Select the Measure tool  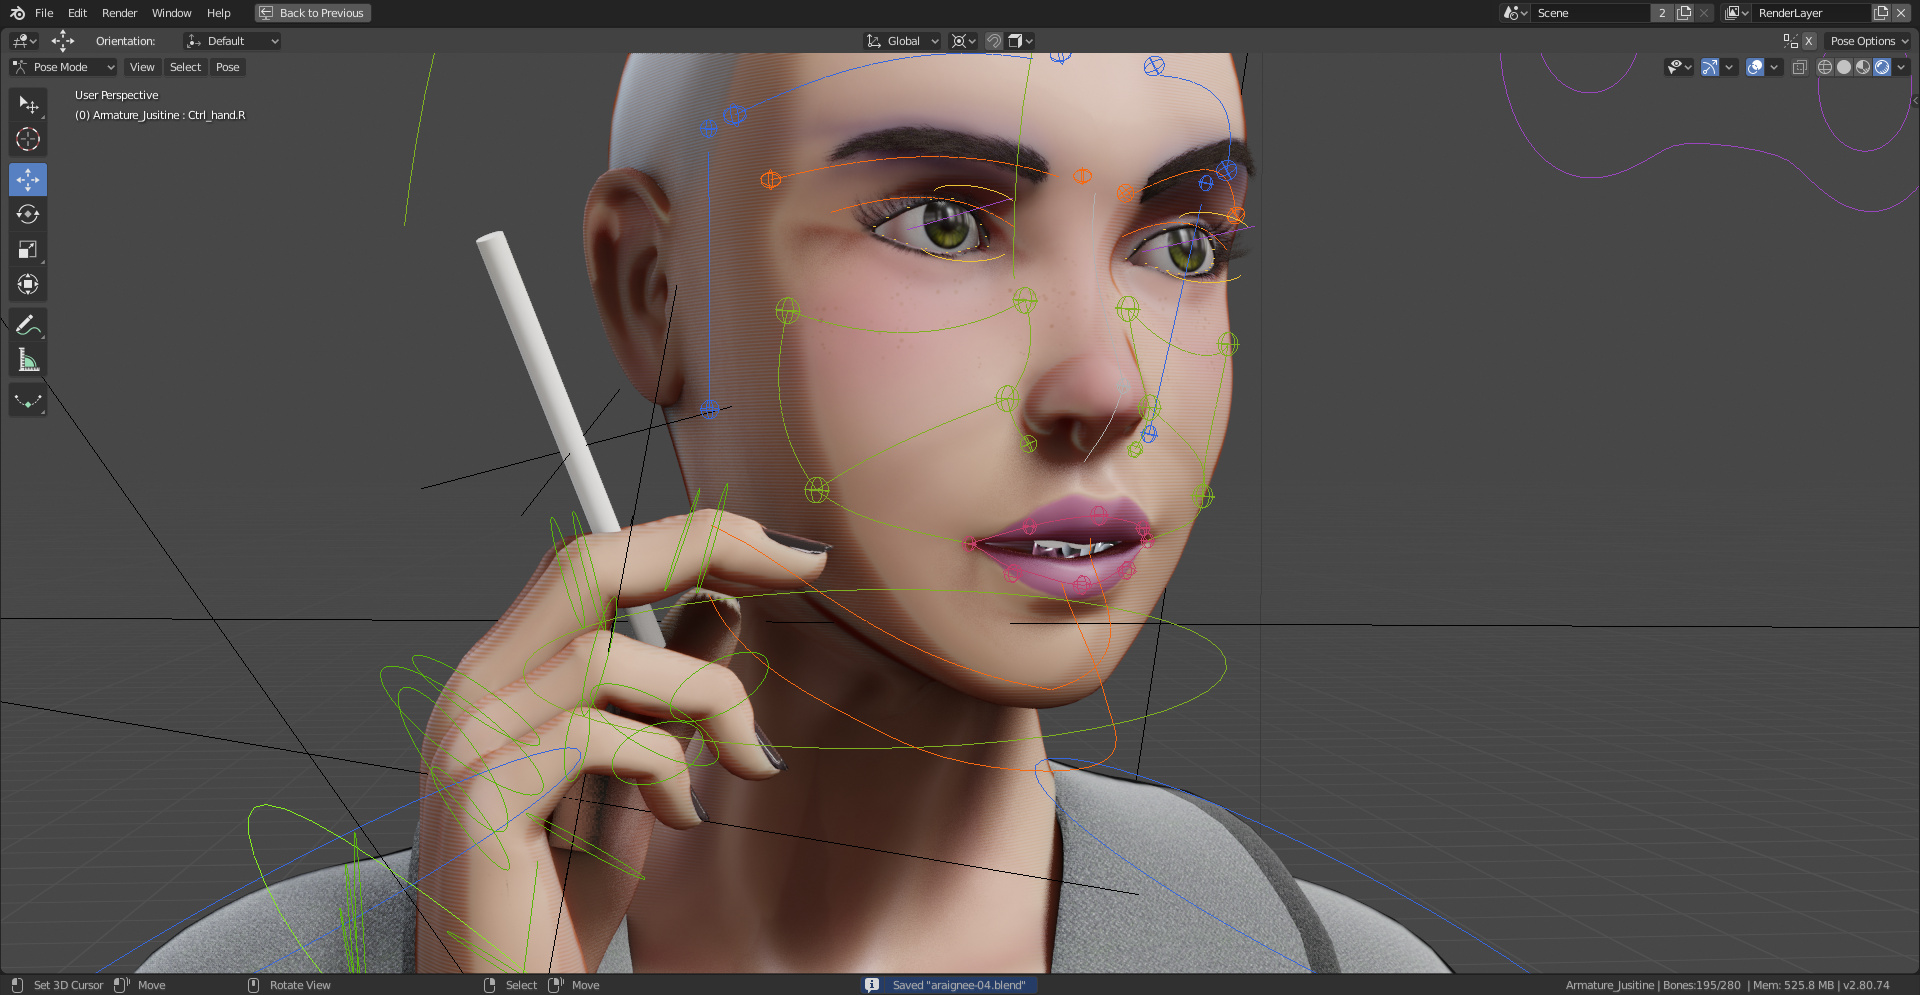[28, 360]
